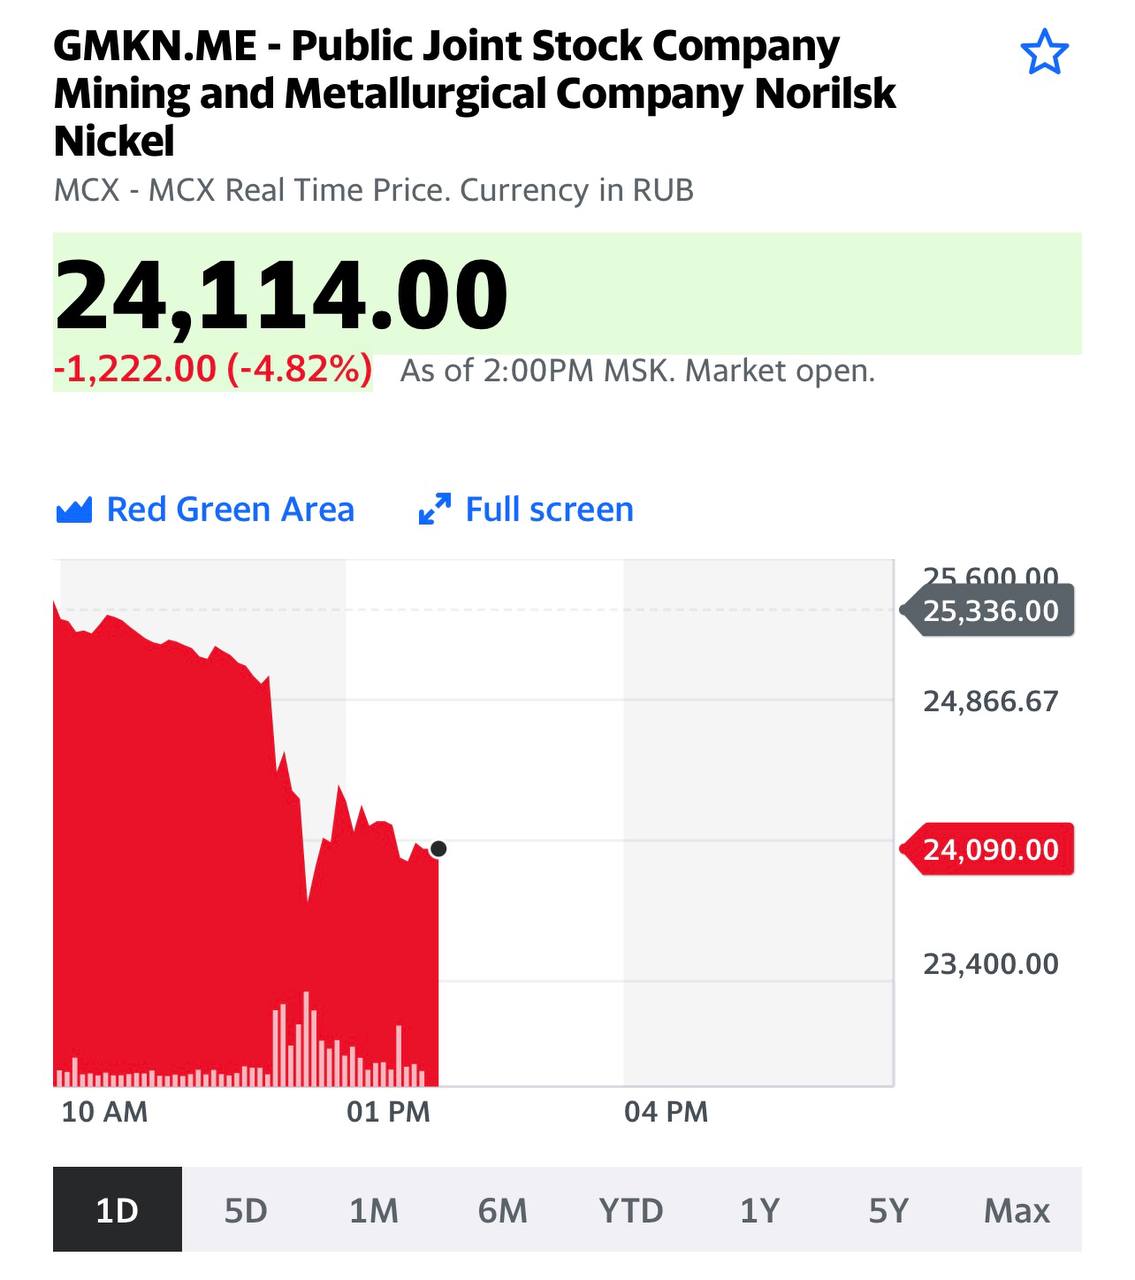Click the Norilsk Nickel company title
The image size is (1135, 1280).
[x=474, y=93]
